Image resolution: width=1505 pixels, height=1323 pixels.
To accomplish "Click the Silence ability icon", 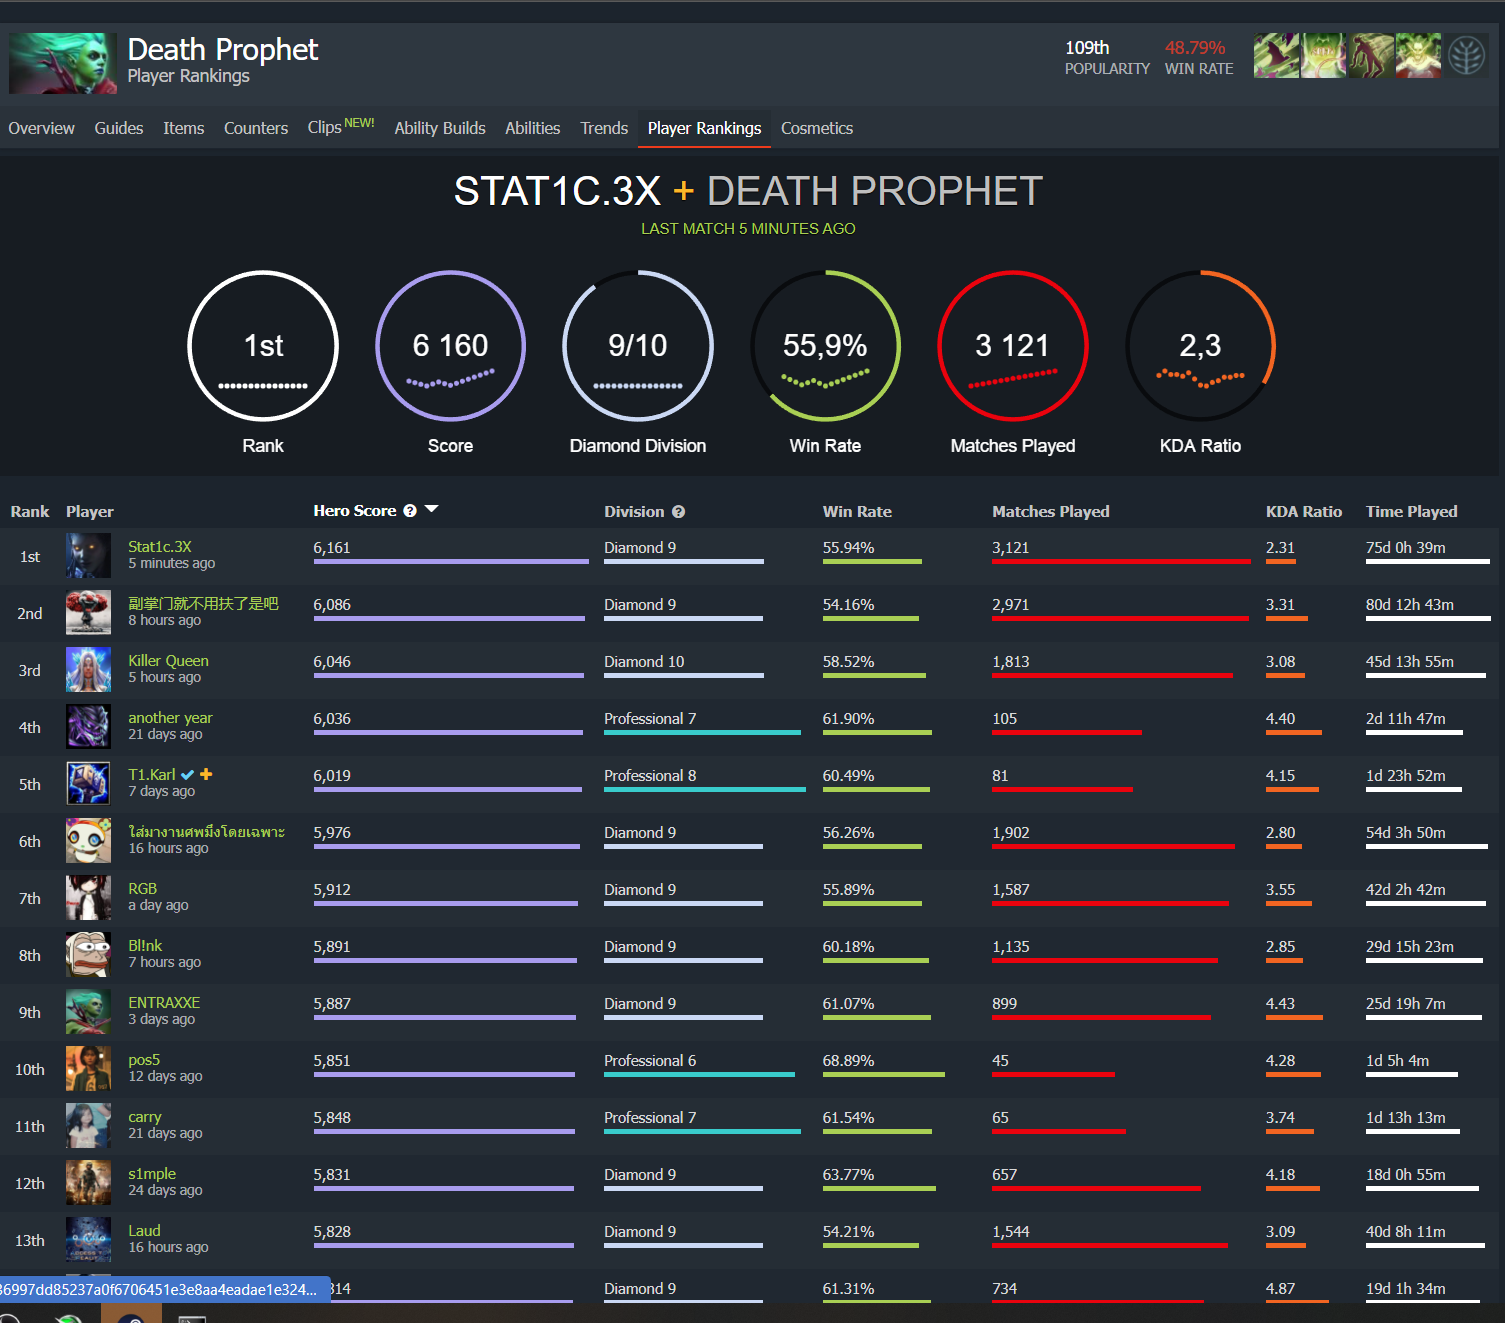I will pyautogui.click(x=1323, y=56).
